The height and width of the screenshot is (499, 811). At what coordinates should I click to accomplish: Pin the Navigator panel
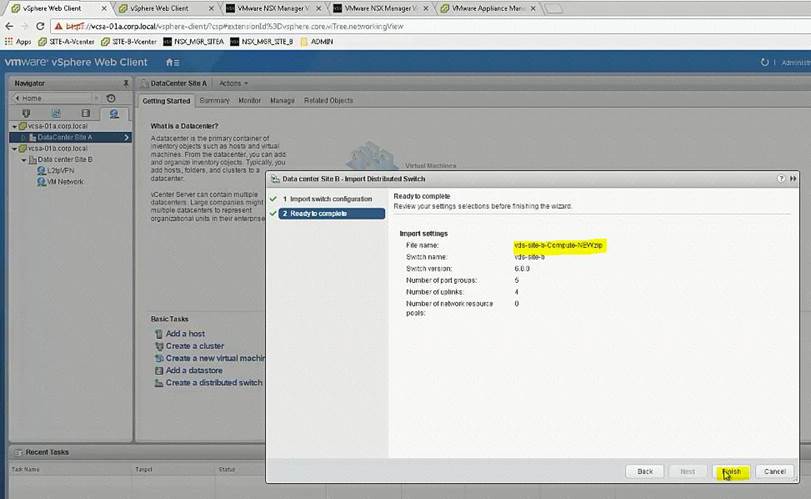(x=125, y=83)
